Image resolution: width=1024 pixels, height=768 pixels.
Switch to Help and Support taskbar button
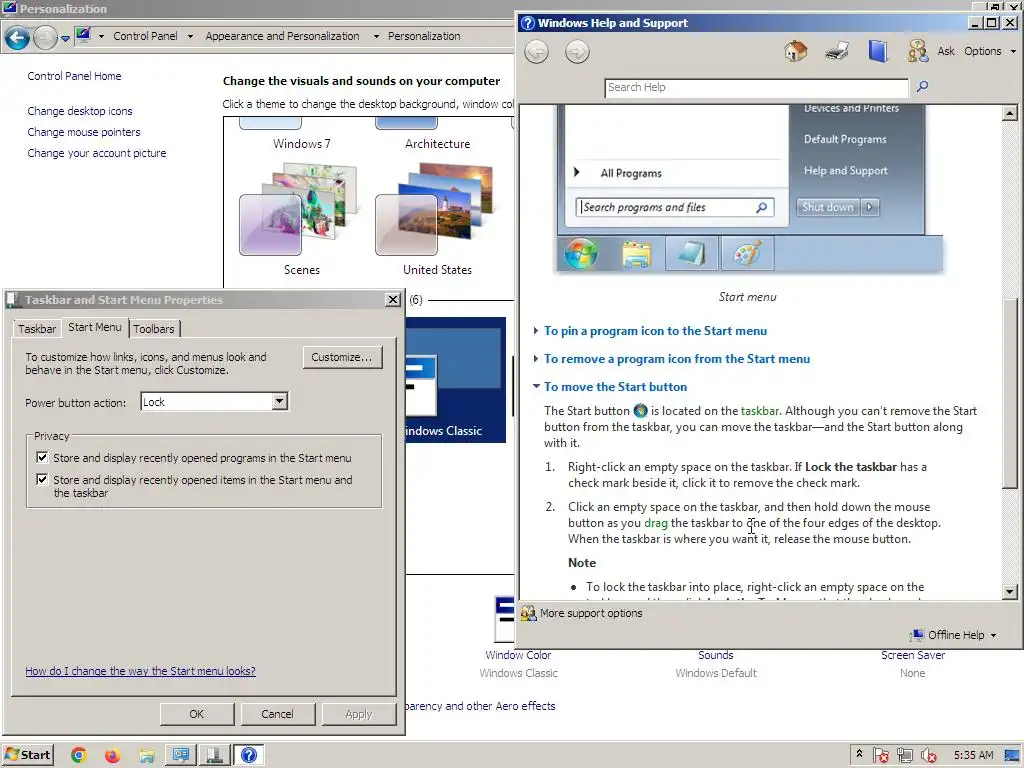tap(249, 756)
